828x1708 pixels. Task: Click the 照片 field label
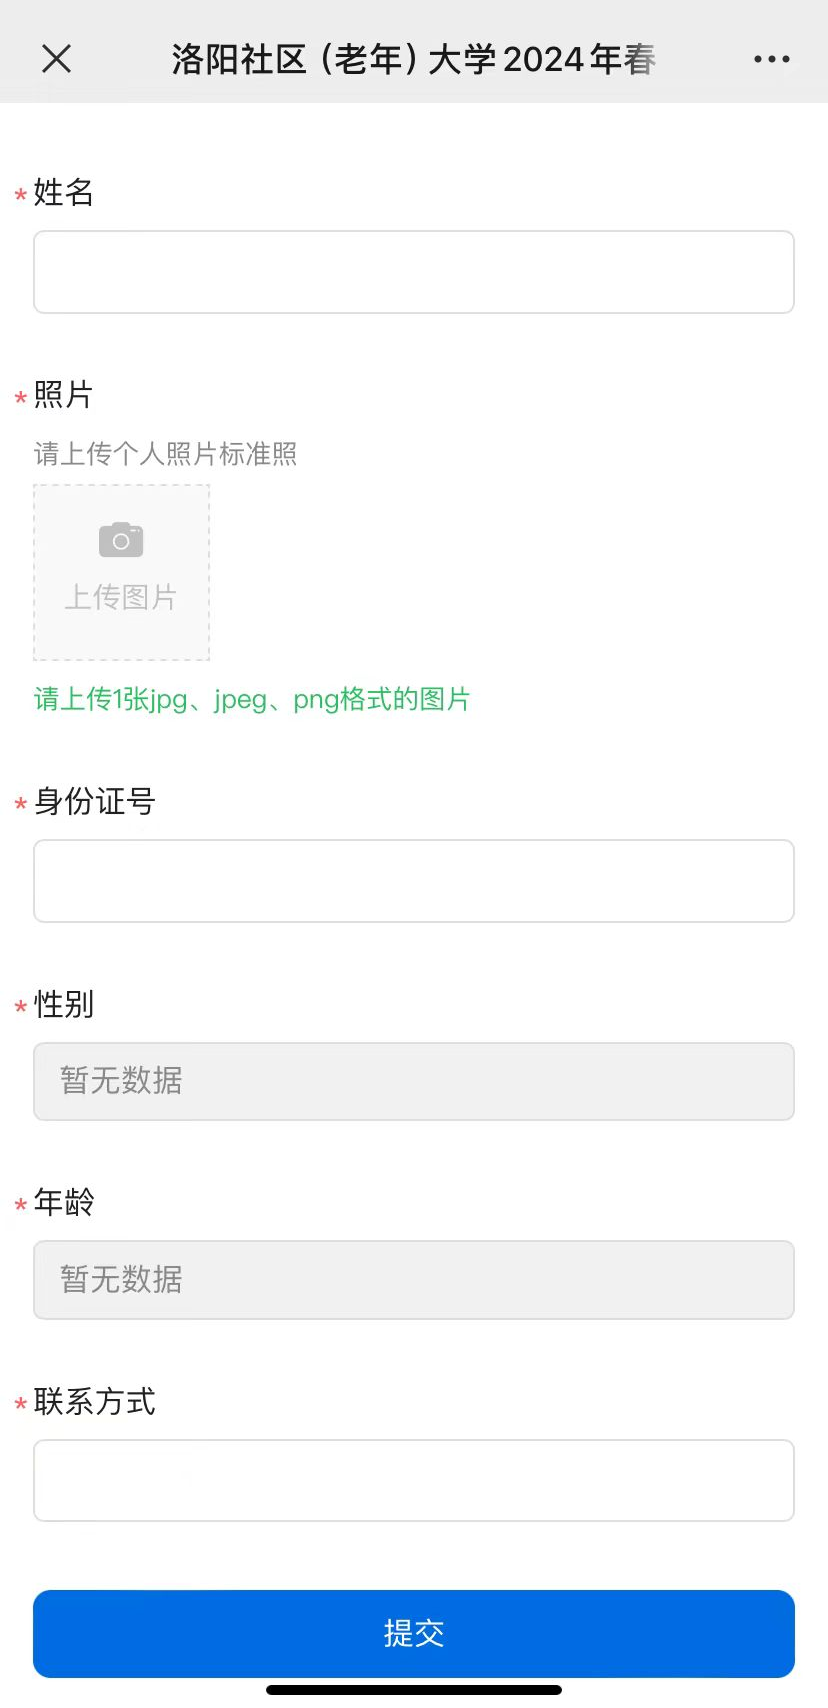click(x=64, y=395)
